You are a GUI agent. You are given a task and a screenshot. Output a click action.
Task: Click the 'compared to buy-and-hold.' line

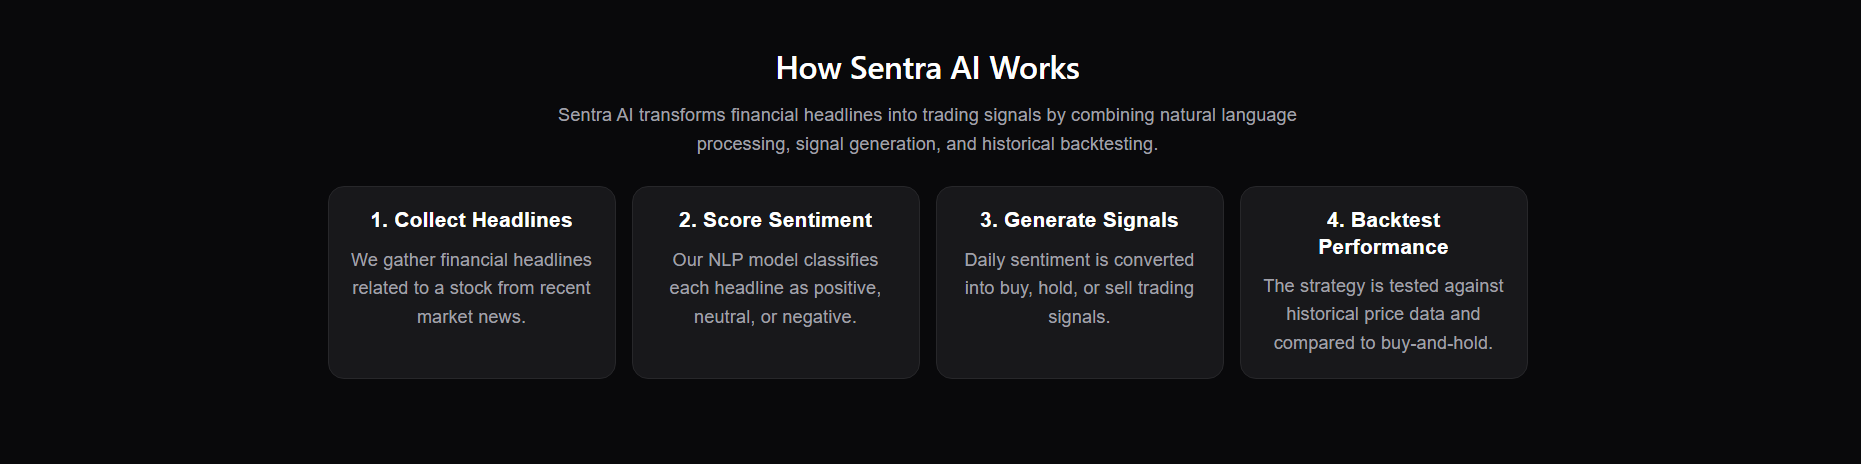(1384, 343)
